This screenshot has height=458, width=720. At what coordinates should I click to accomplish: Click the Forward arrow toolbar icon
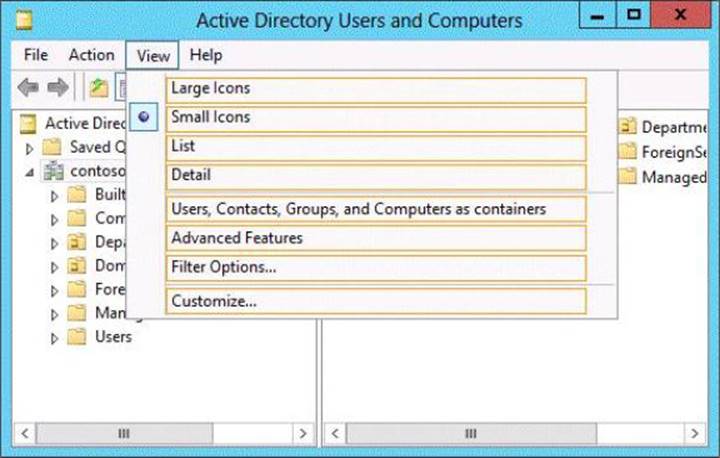tap(58, 88)
